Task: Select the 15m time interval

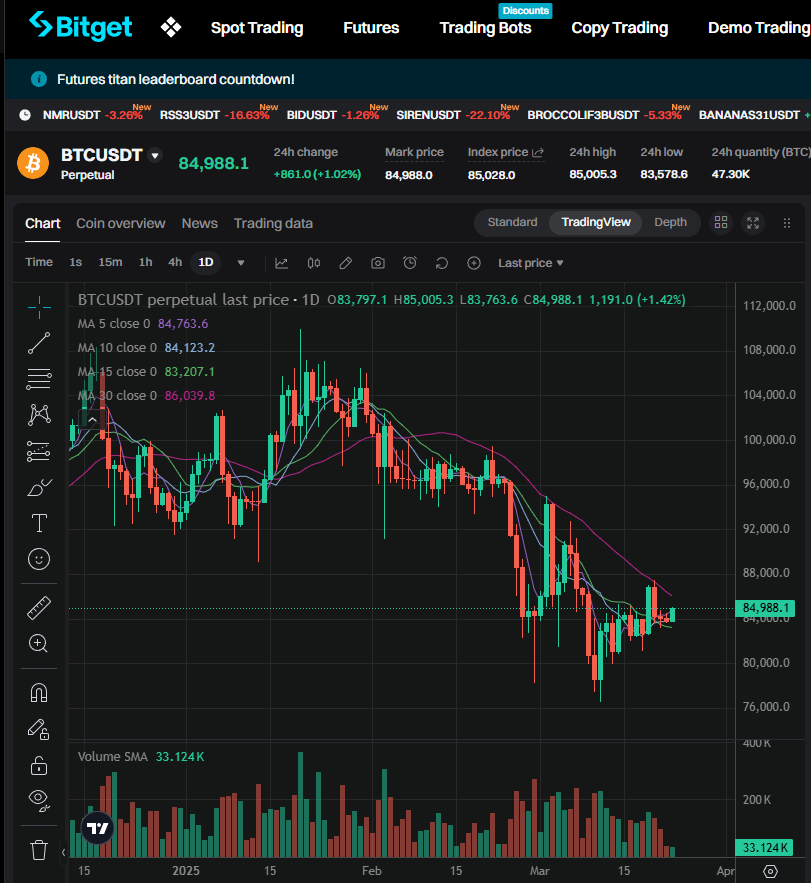Action: [x=110, y=262]
